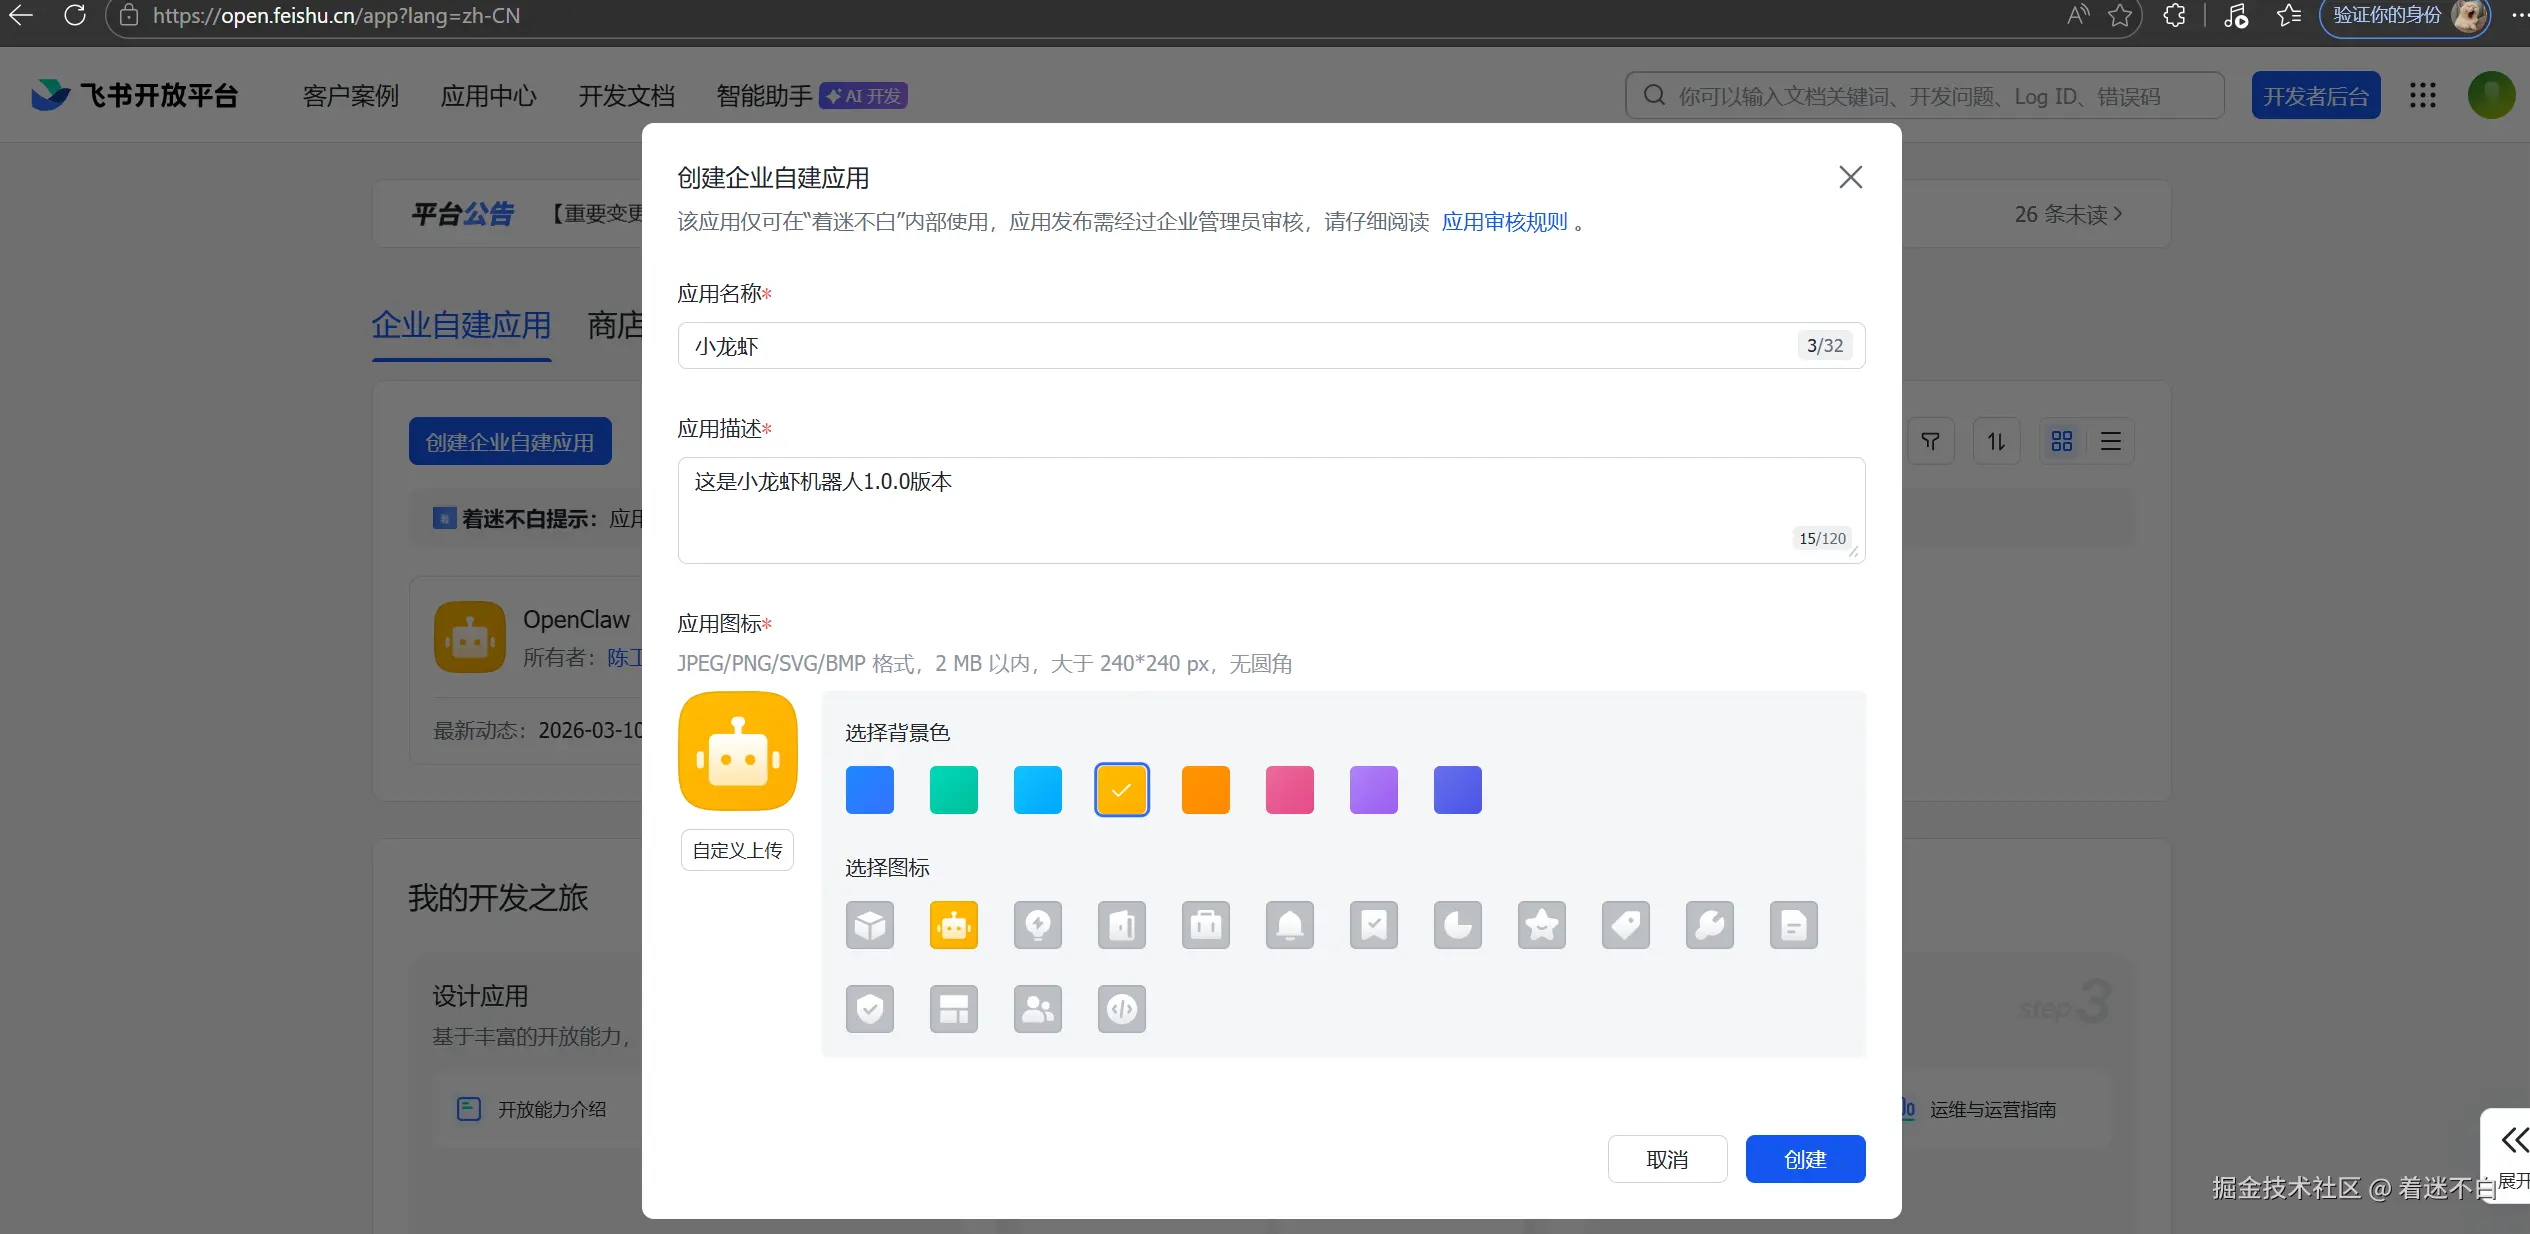Choose the shield checkmark app icon
Screen dimensions: 2530x1234
click(869, 1010)
